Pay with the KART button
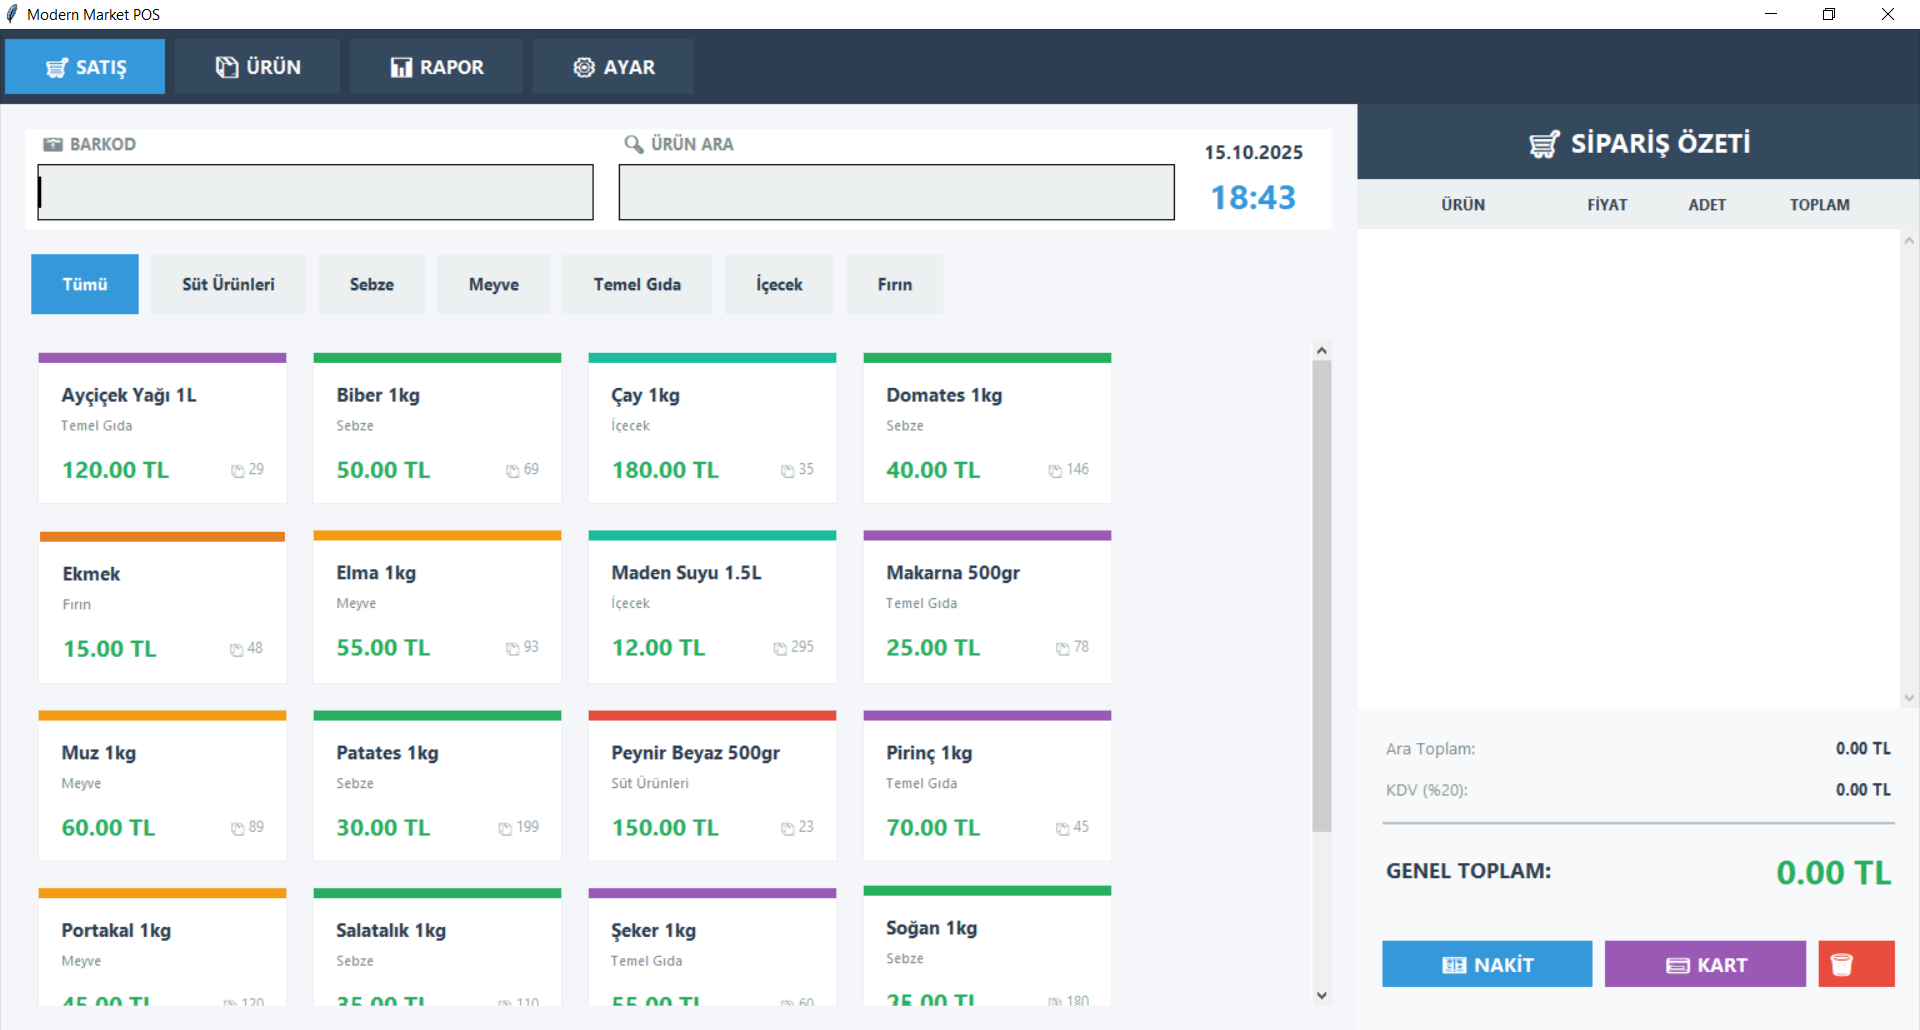 click(x=1705, y=964)
